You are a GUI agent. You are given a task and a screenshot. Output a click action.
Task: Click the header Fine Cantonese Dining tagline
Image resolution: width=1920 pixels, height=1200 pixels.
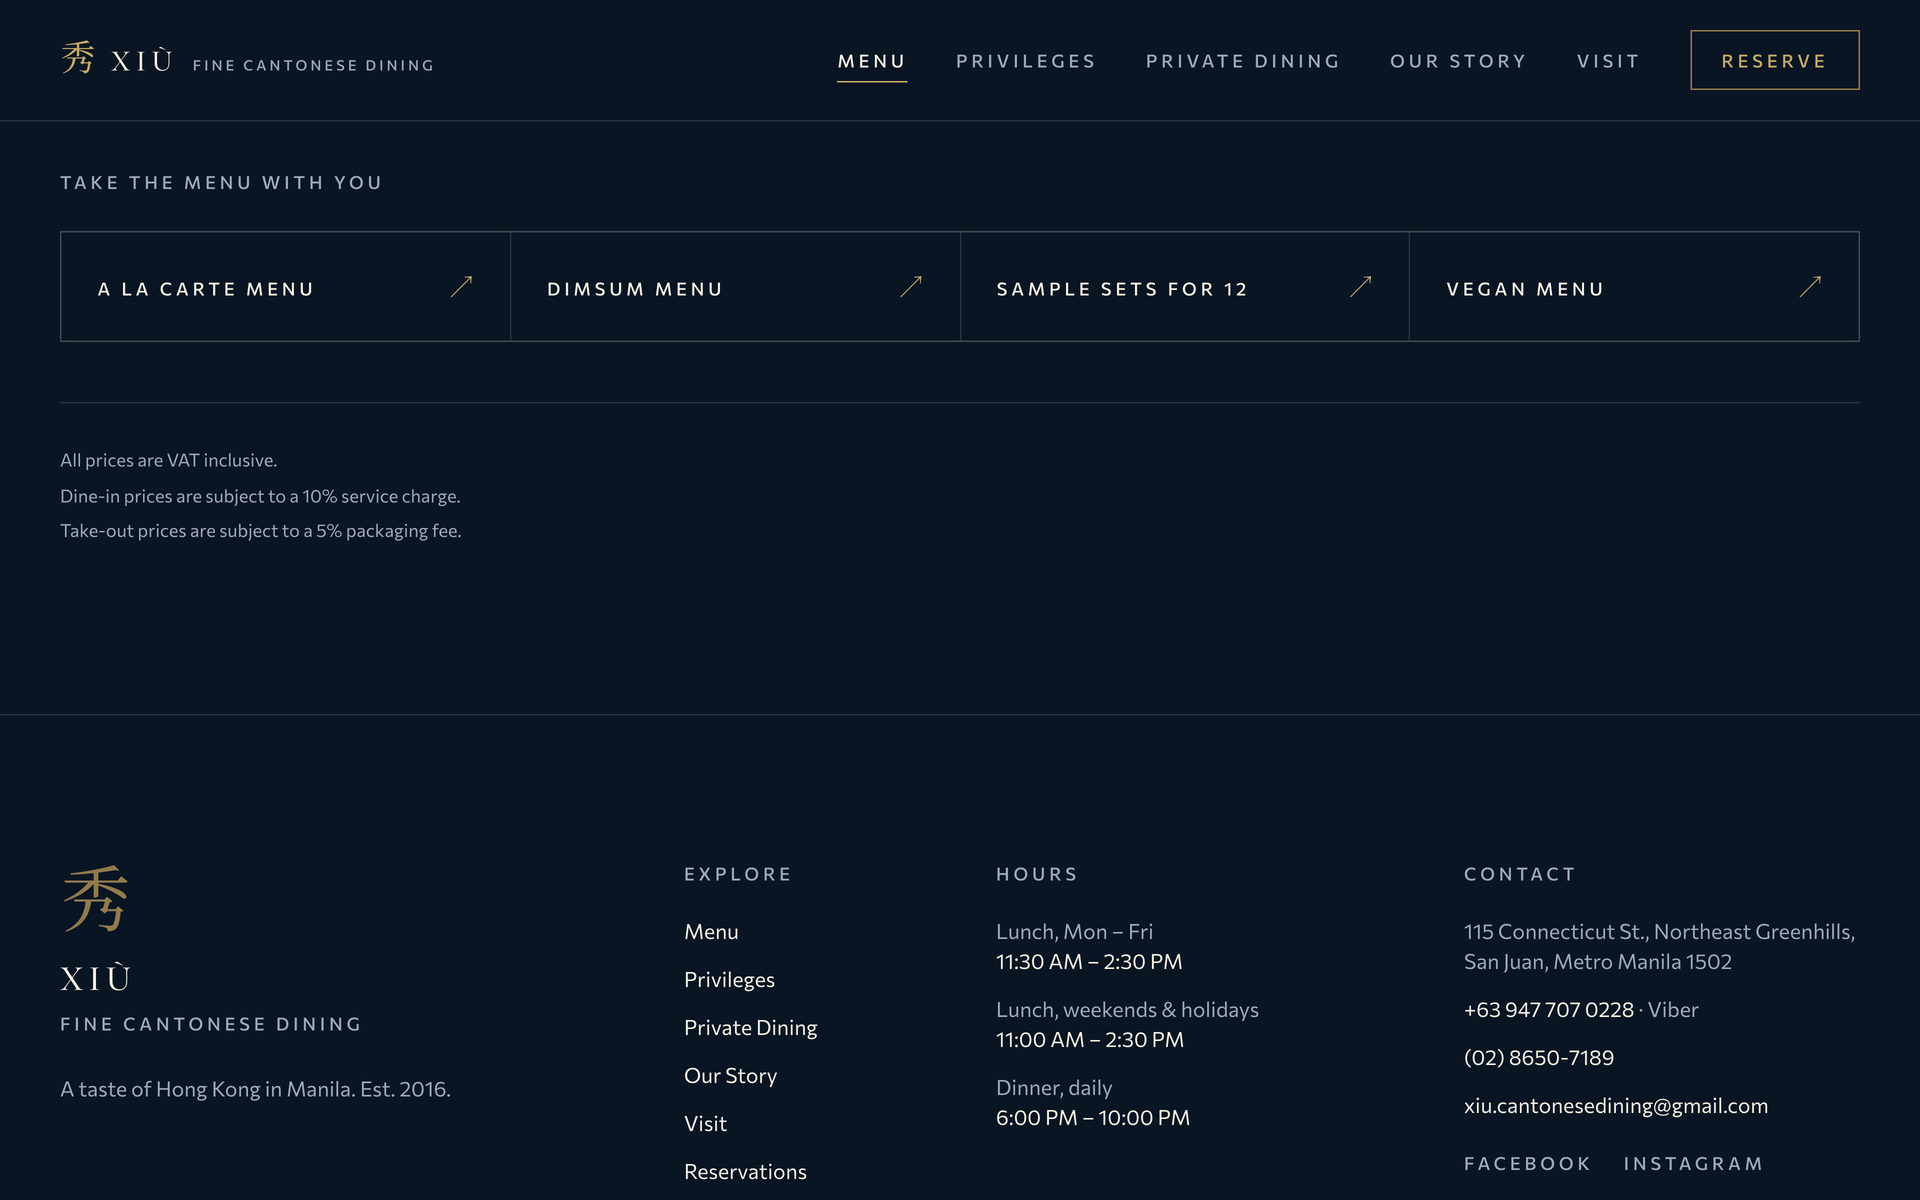[x=313, y=65]
